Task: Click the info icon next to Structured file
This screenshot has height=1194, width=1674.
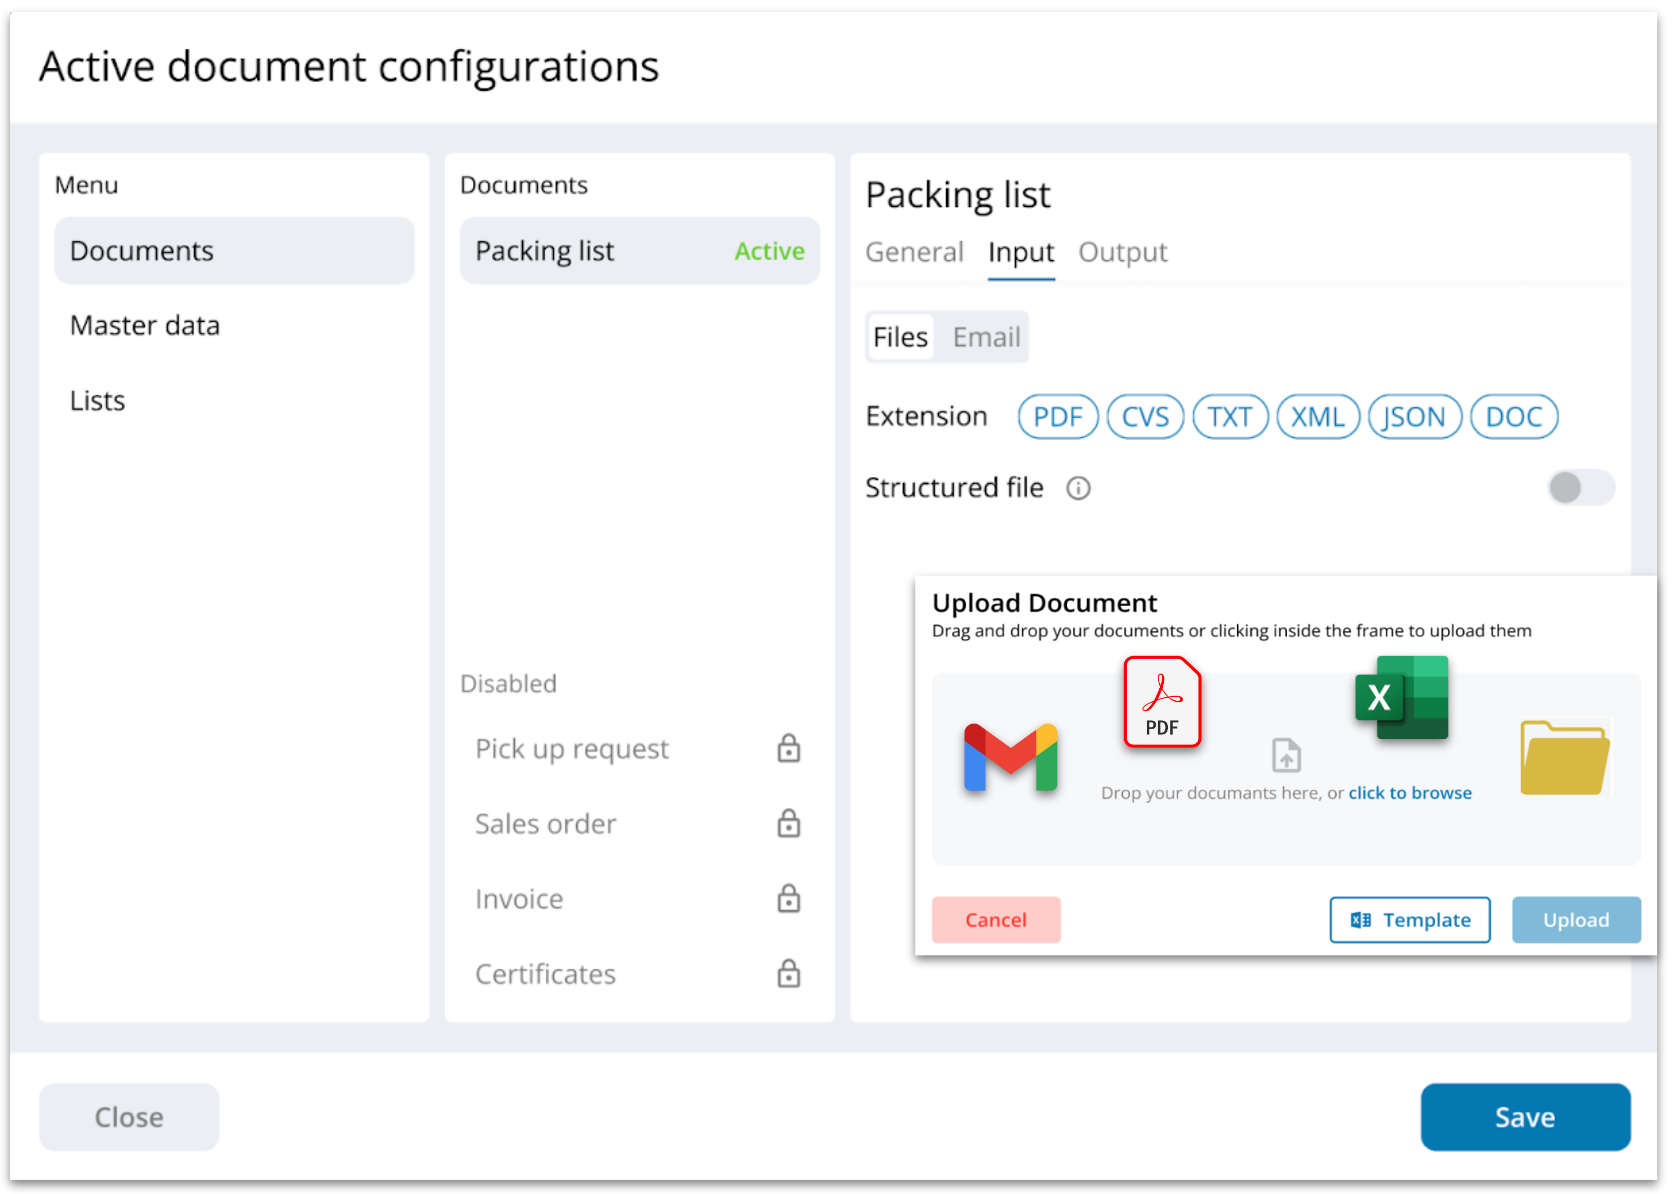Action: point(1078,488)
